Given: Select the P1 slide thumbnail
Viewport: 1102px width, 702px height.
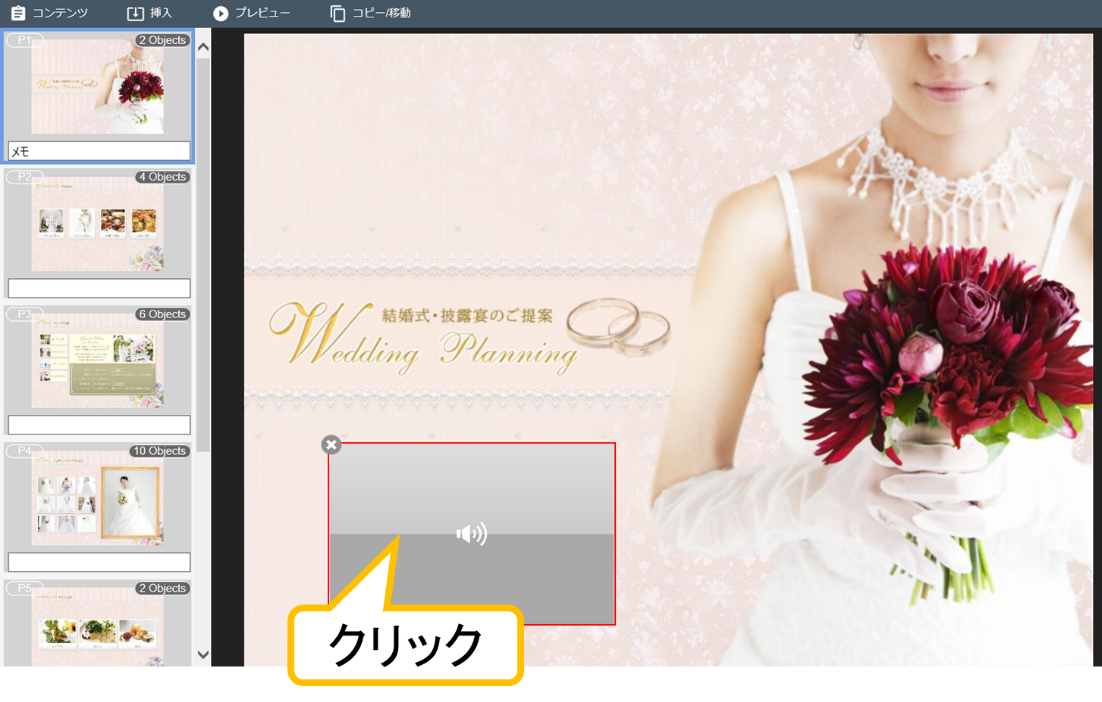Looking at the screenshot, I should tap(97, 87).
